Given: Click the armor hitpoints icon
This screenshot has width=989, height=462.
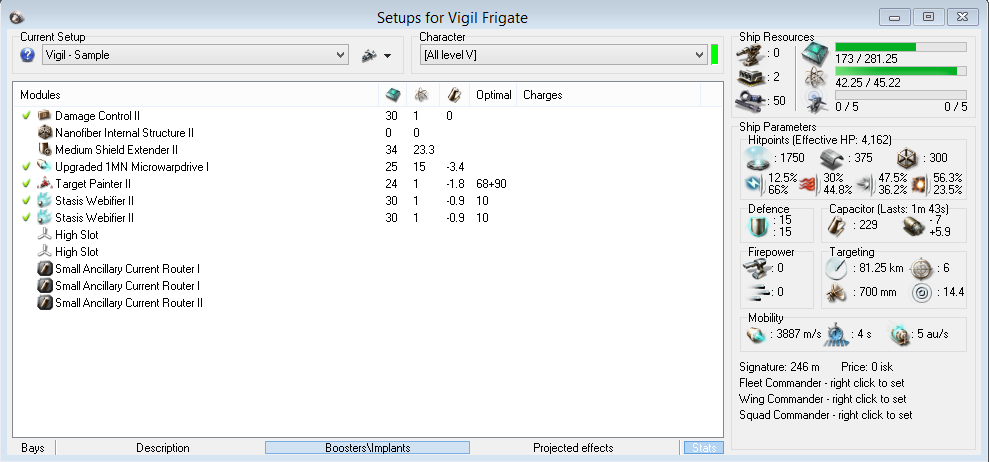Looking at the screenshot, I should point(832,158).
